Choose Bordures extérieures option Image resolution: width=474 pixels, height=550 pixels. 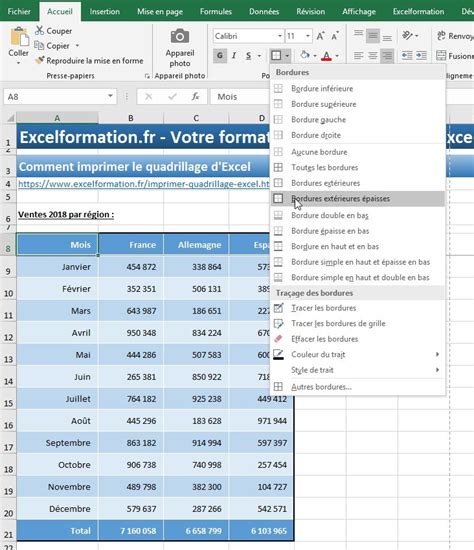point(358,183)
